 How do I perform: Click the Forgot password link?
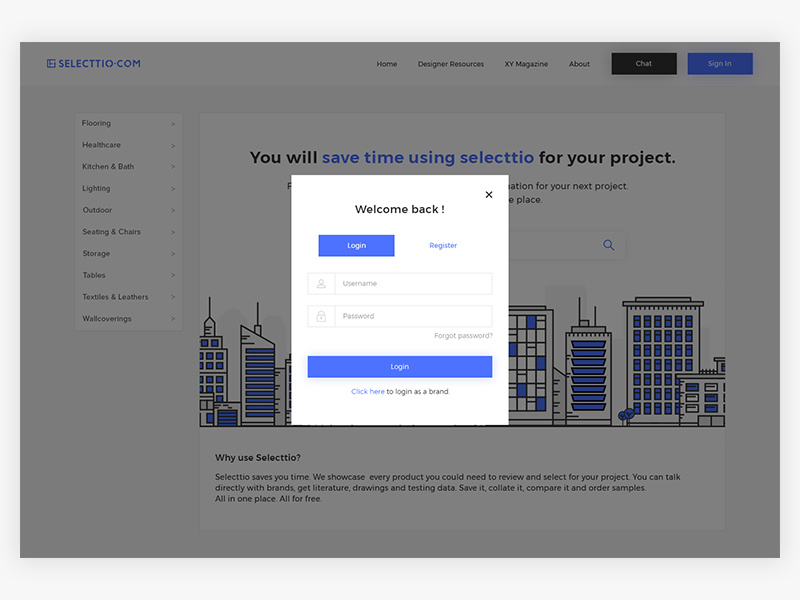464,335
